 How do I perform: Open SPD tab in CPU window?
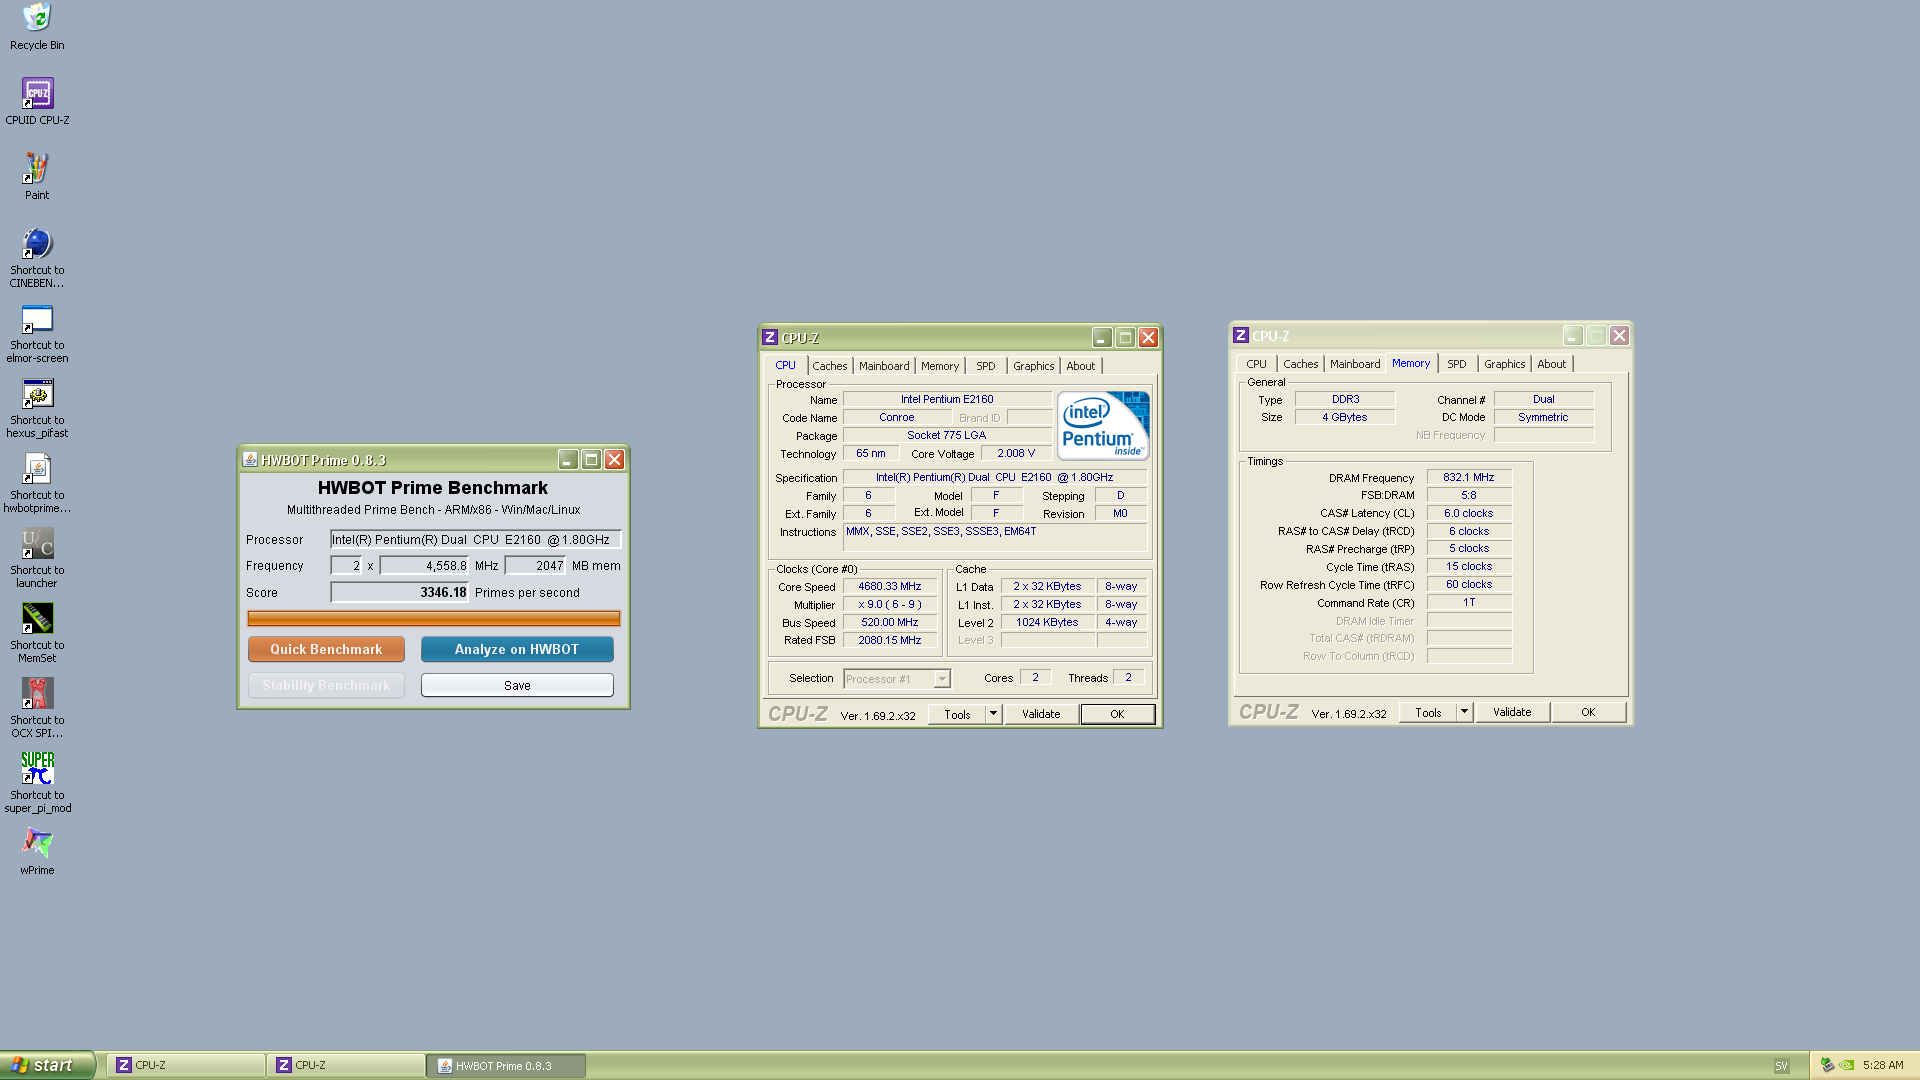[985, 366]
